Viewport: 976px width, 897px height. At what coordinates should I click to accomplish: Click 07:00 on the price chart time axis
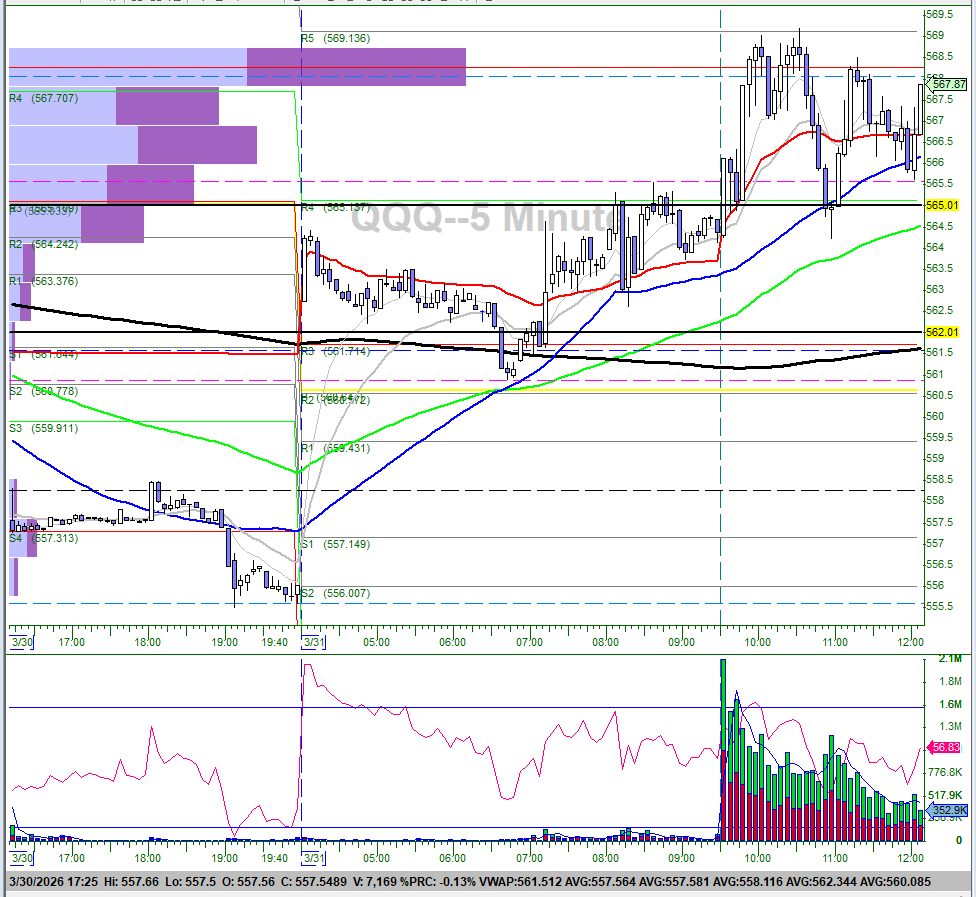coord(529,642)
